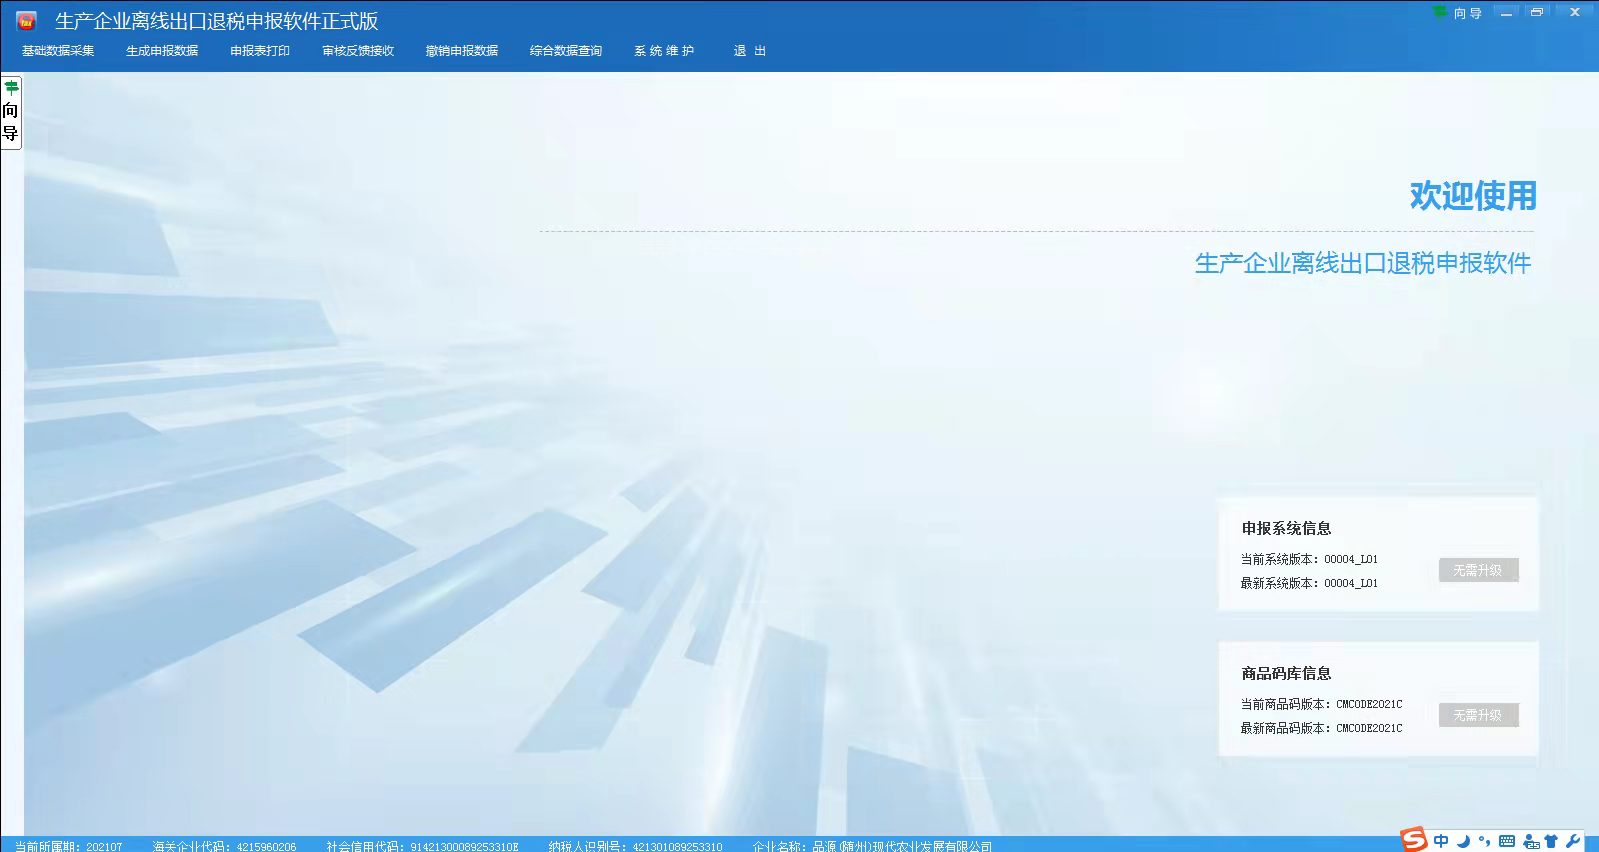The height and width of the screenshot is (852, 1599).
Task: Open the 撤销申报数据 menu
Action: click(x=462, y=51)
